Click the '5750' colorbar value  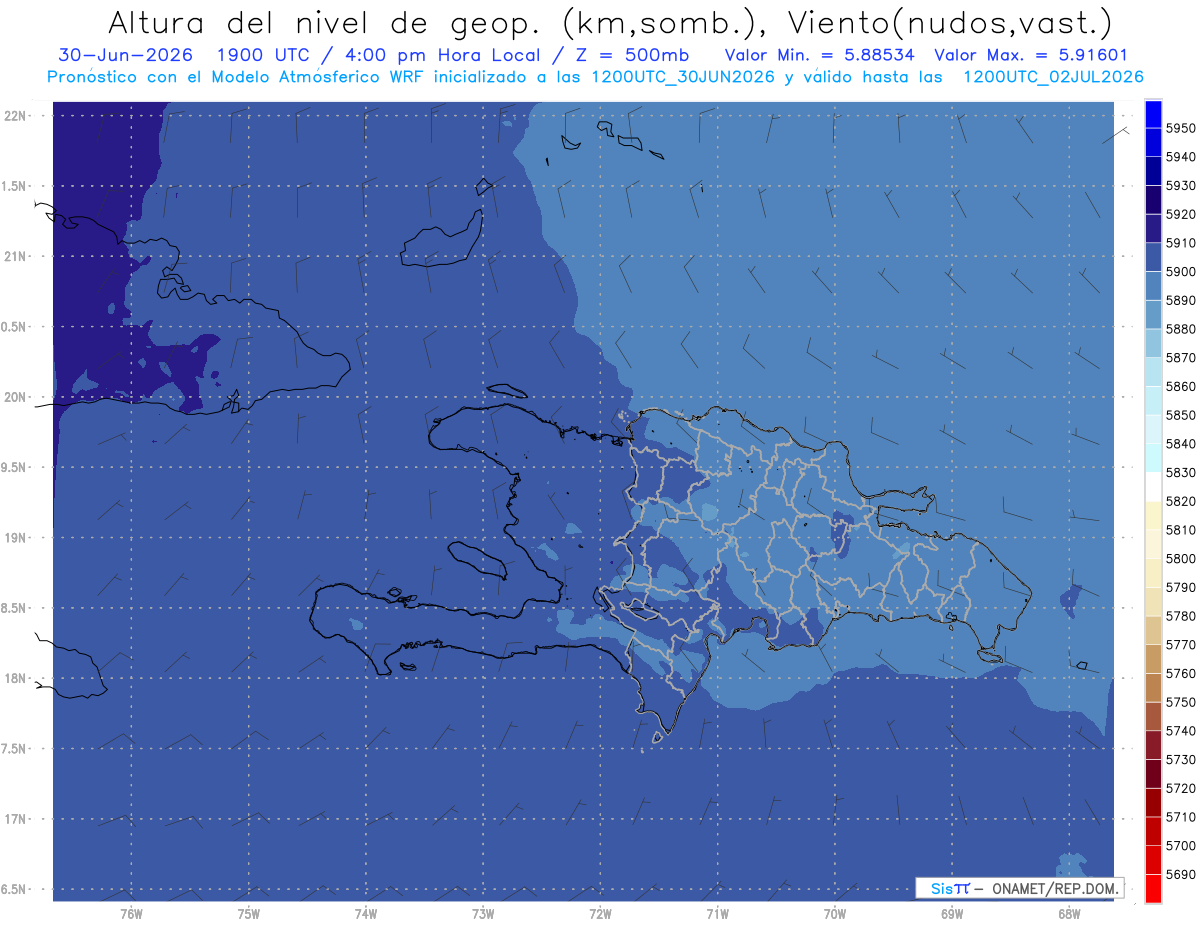pos(1180,702)
